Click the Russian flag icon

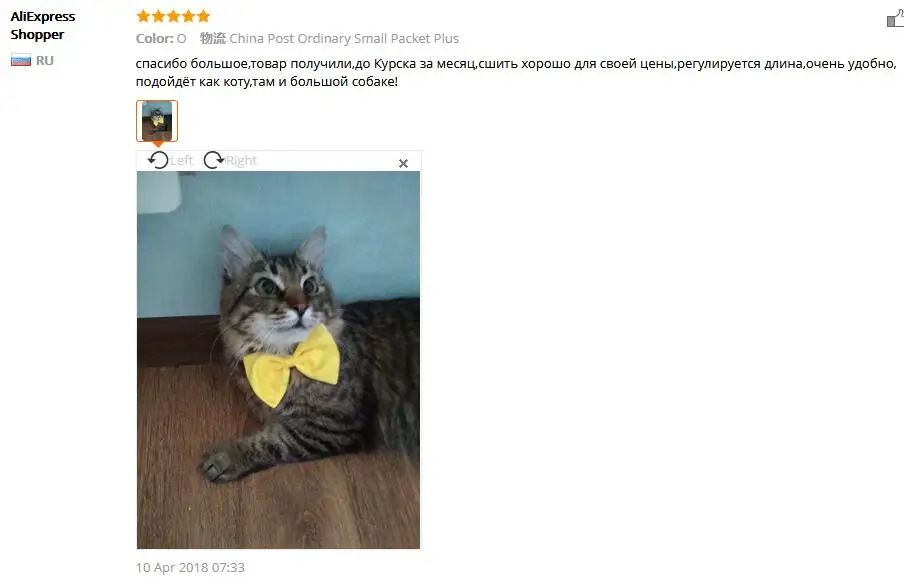pyautogui.click(x=21, y=60)
